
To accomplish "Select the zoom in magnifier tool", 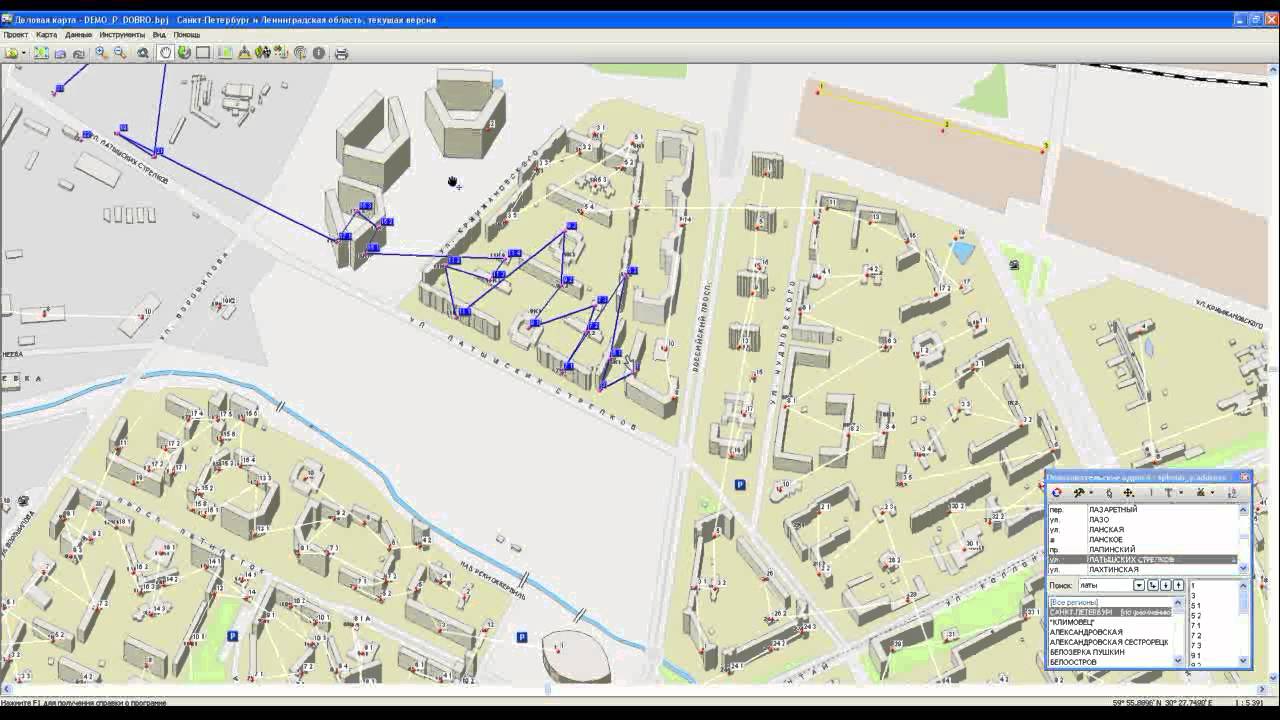I will point(100,53).
